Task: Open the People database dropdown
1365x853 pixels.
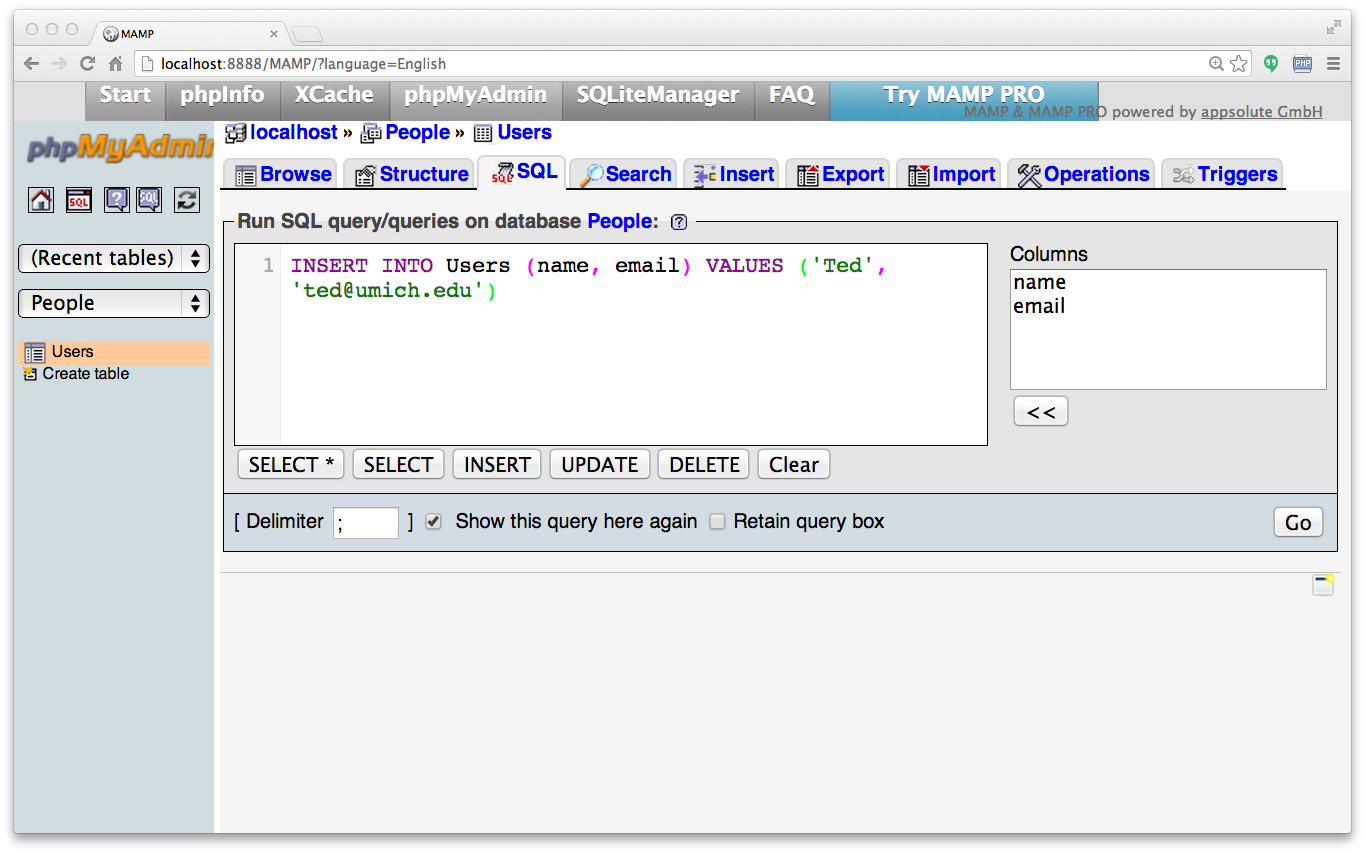Action: click(x=114, y=303)
